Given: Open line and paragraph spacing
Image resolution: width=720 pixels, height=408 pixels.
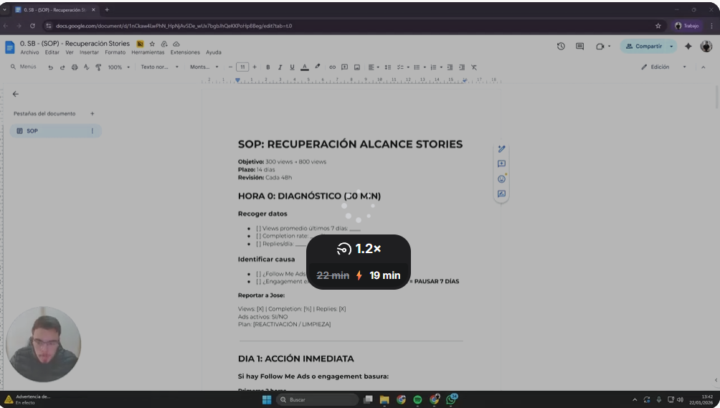Looking at the screenshot, I should tap(388, 67).
